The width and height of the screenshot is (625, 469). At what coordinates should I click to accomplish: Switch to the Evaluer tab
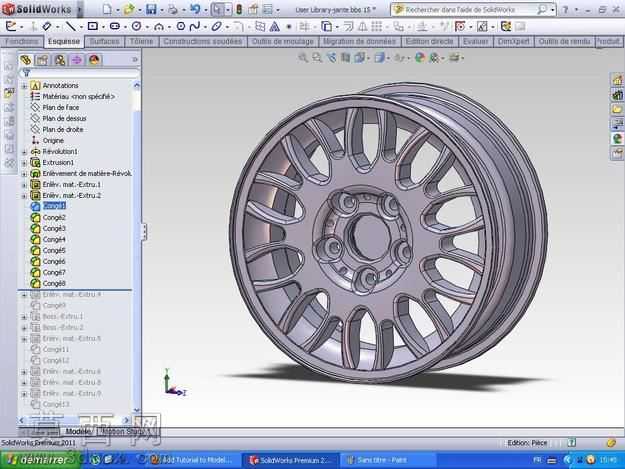point(476,41)
